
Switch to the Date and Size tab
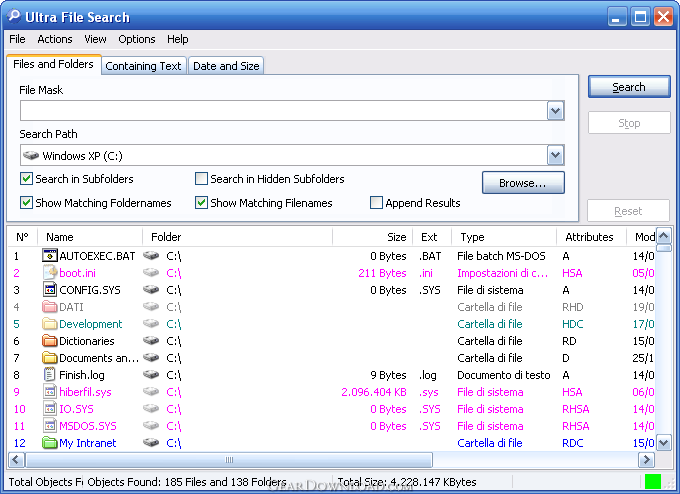pos(226,66)
